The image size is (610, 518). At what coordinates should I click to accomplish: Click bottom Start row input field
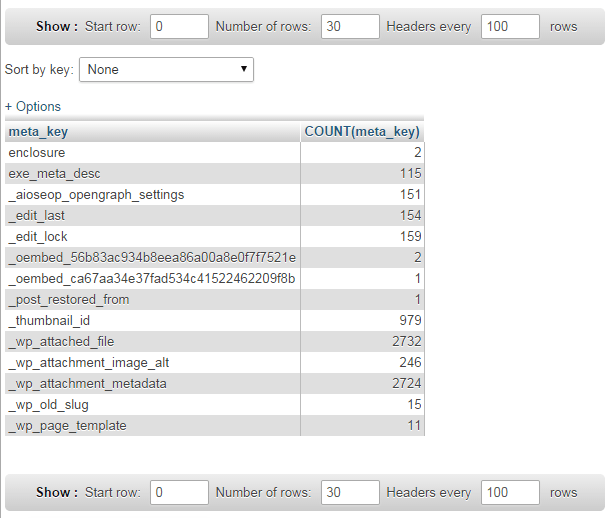179,492
